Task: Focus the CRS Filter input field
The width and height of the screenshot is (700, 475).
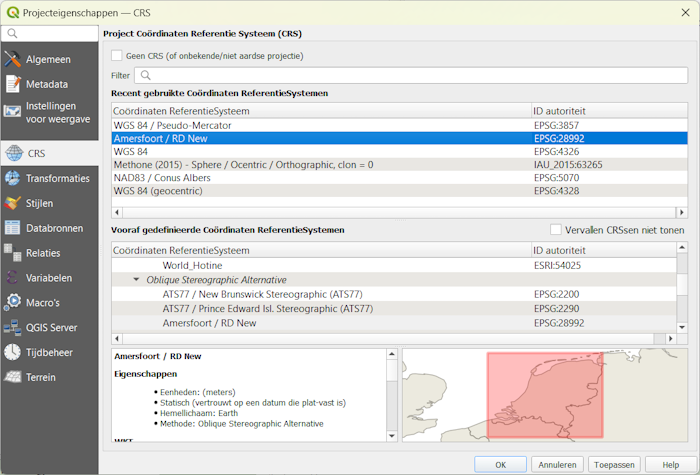Action: pos(411,75)
